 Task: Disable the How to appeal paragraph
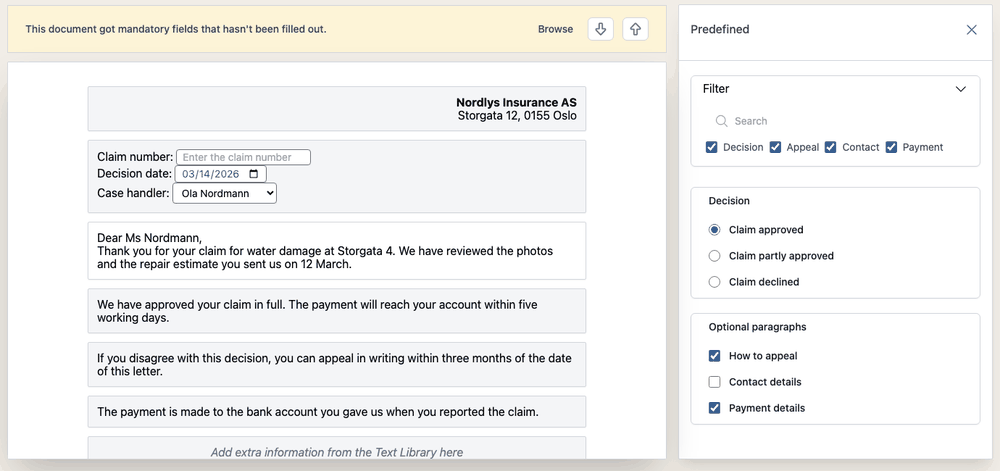click(x=715, y=356)
